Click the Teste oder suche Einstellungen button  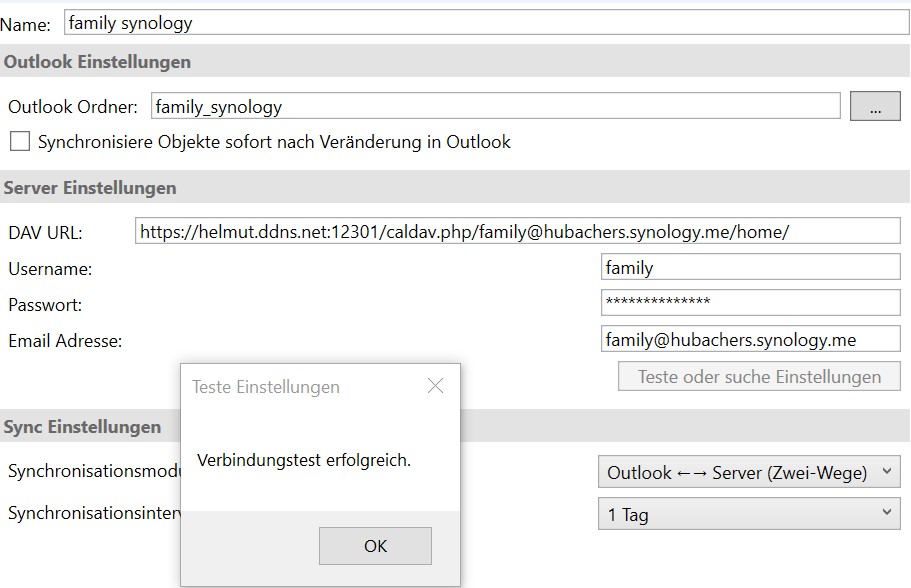759,377
